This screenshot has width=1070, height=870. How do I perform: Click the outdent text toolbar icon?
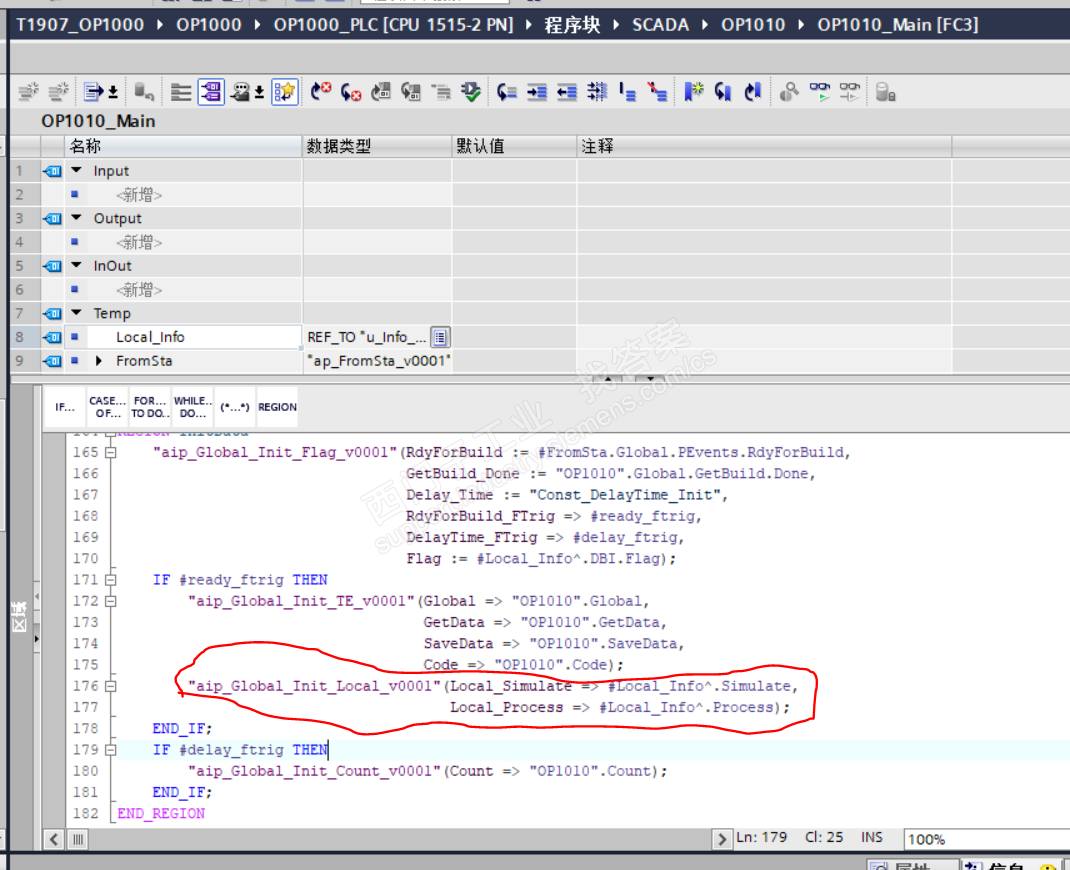[567, 93]
